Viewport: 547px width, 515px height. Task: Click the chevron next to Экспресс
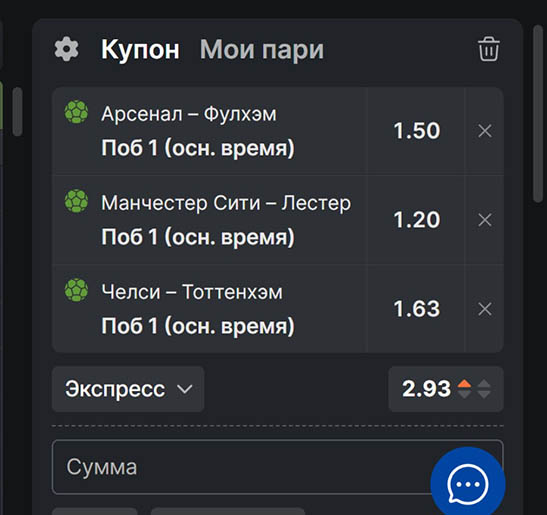pos(185,389)
